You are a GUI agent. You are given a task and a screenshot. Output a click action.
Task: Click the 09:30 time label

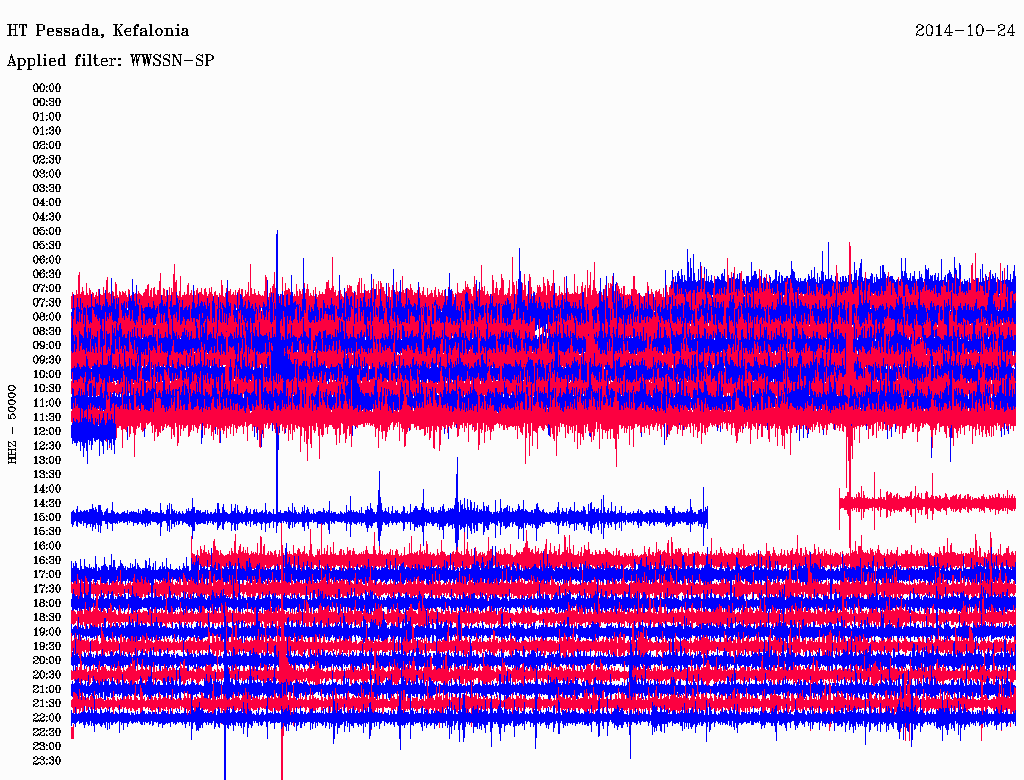coord(47,360)
